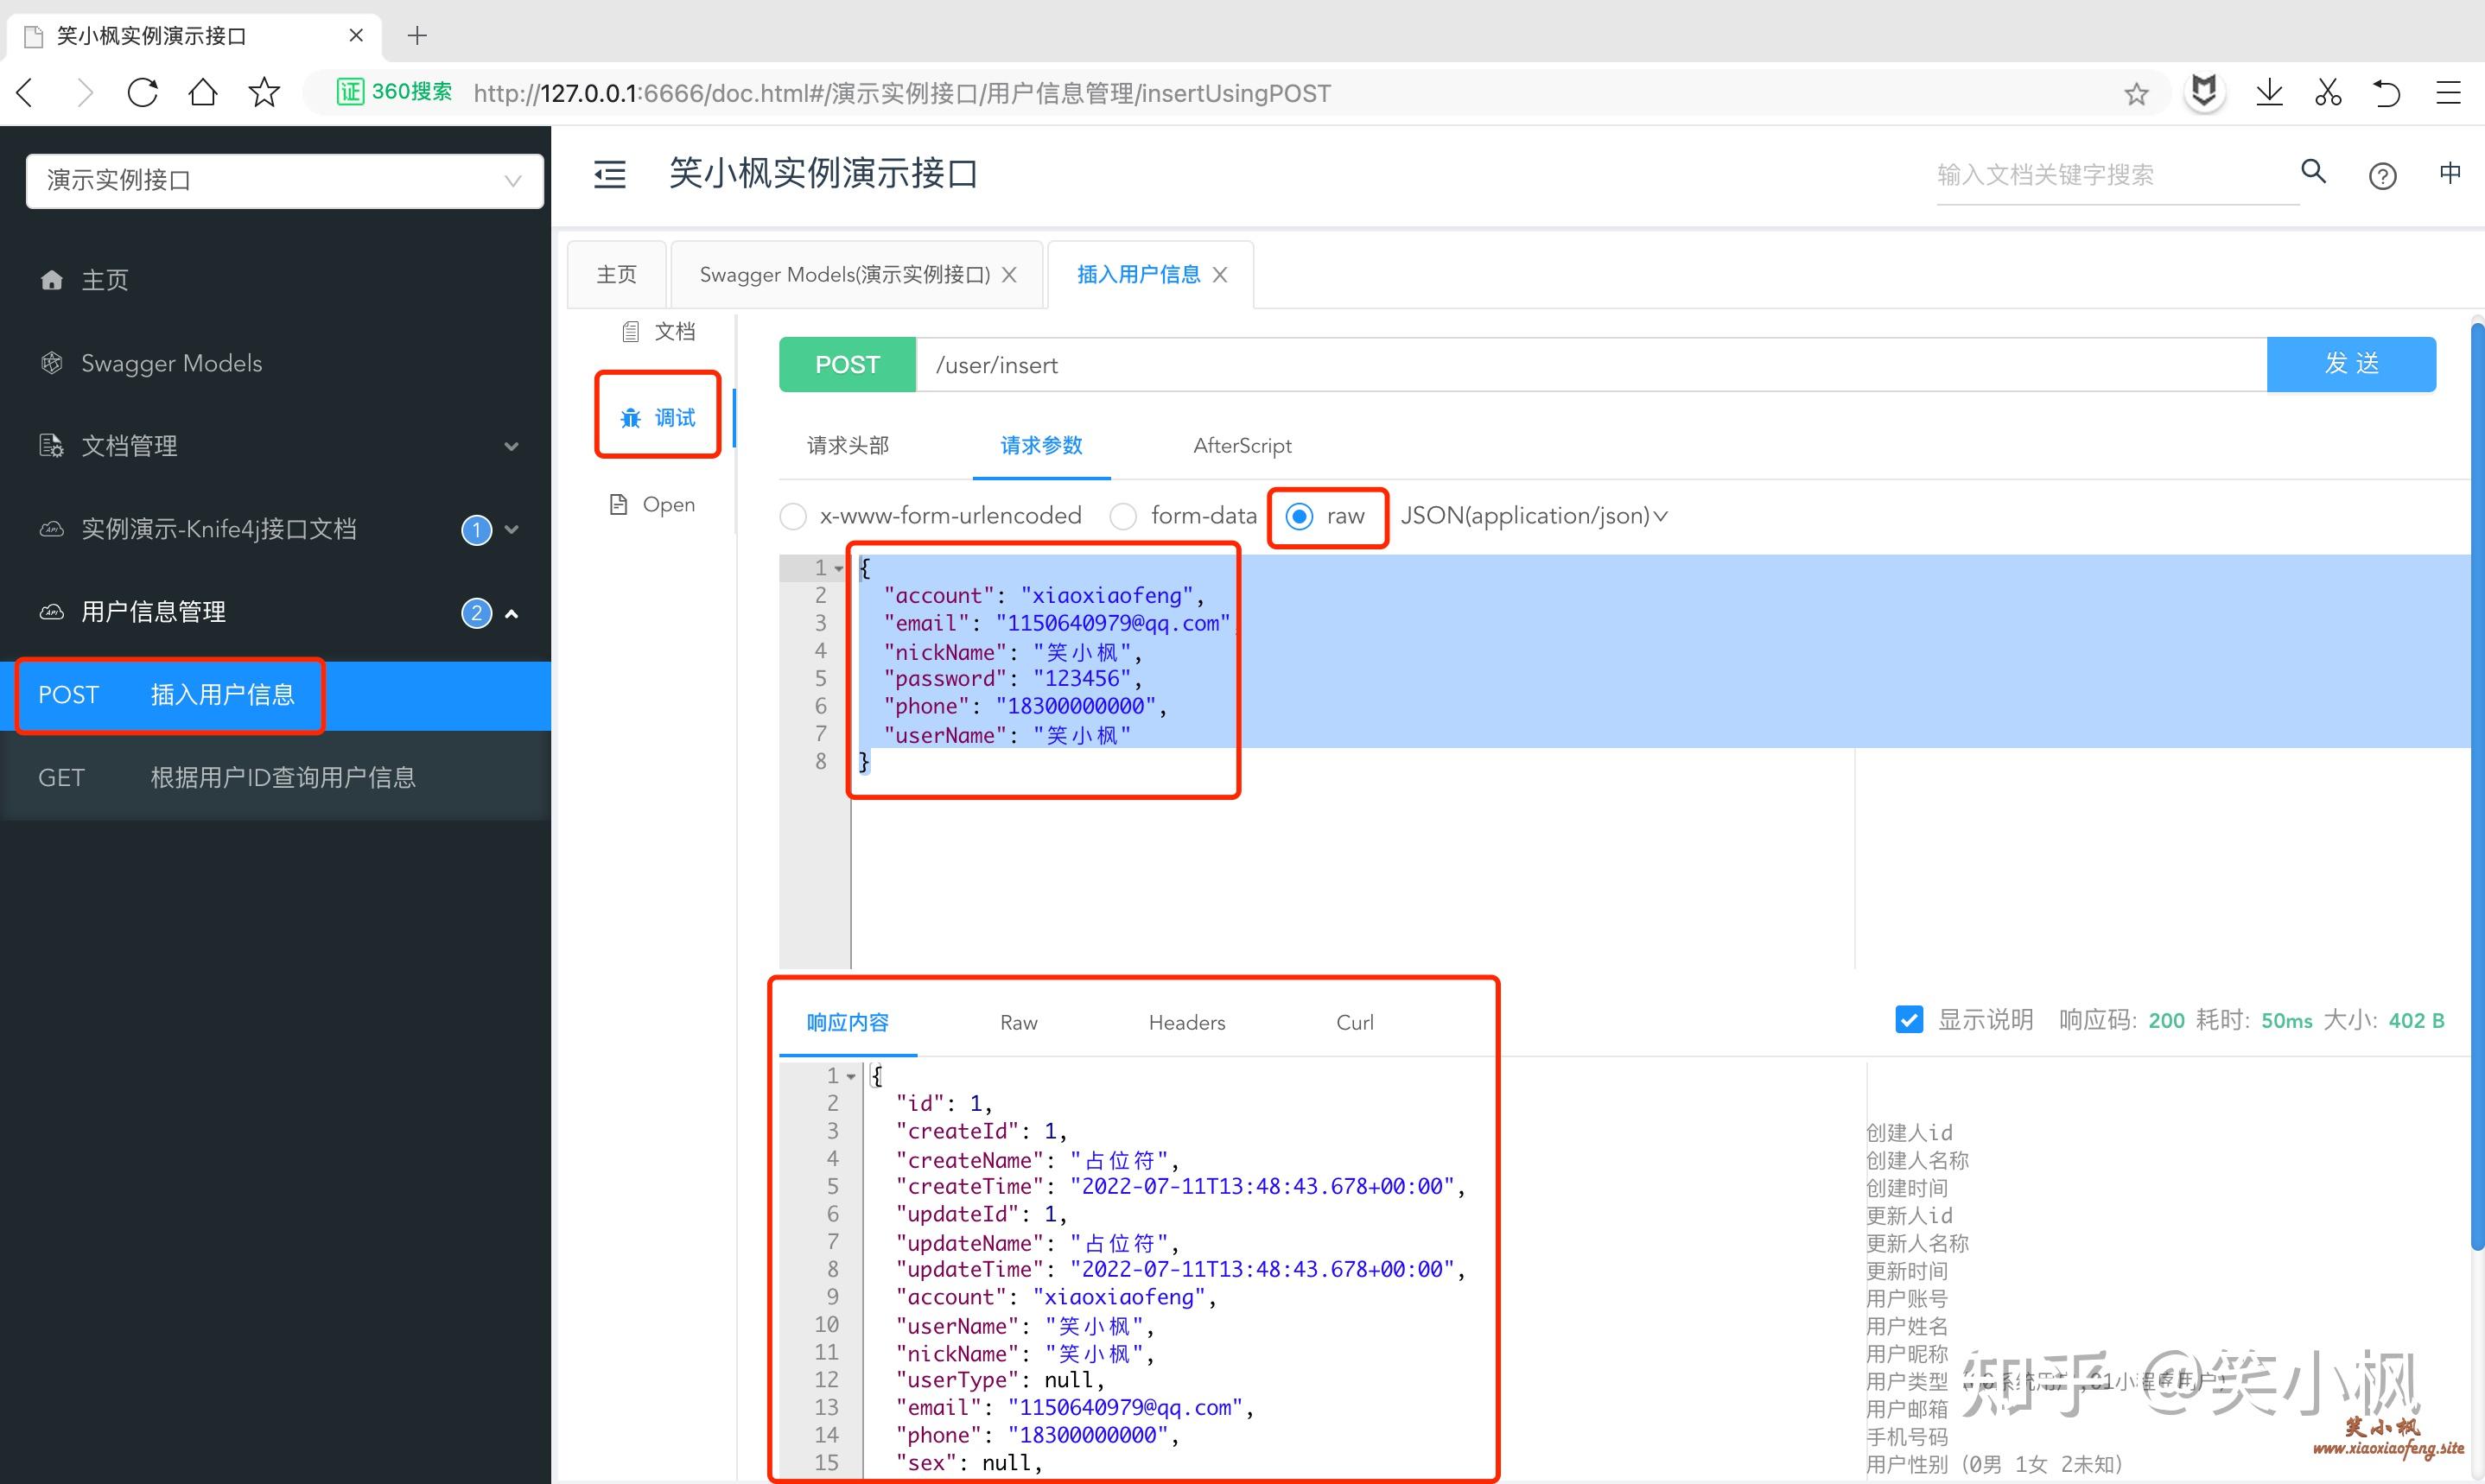Open the help question mark icon

point(2382,176)
